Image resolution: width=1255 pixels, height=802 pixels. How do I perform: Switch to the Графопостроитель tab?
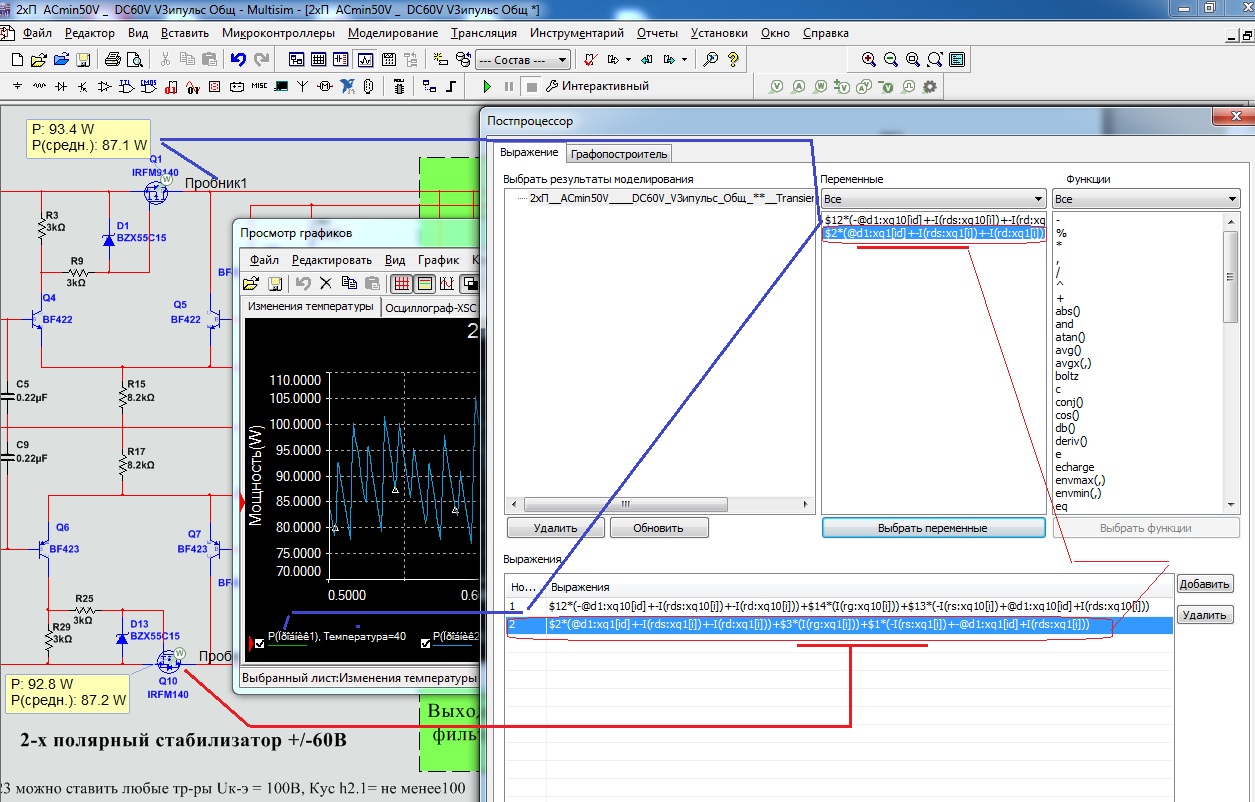point(619,153)
